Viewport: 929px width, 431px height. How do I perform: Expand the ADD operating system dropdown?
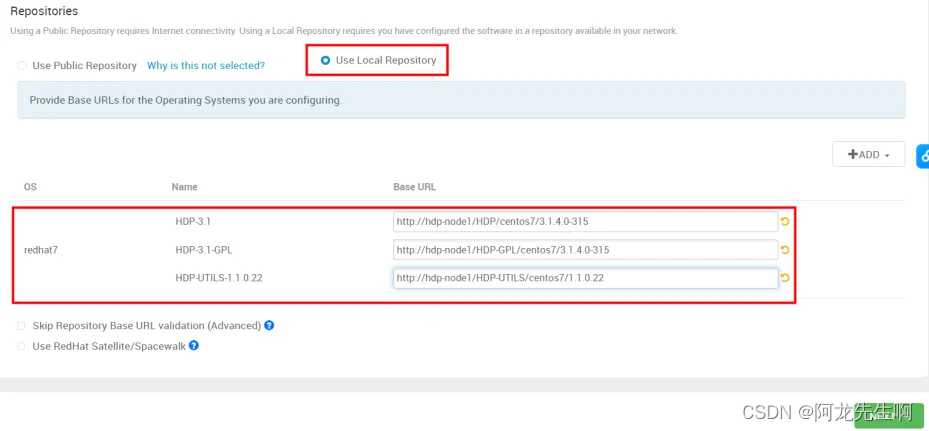[869, 154]
